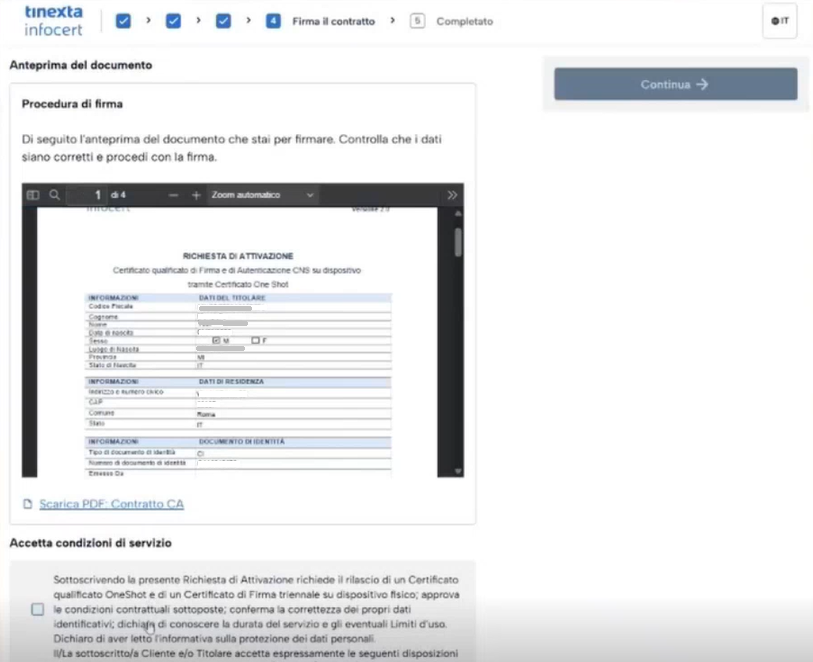Tick the M checkbox under Sesso
The width and height of the screenshot is (813, 662).
click(x=216, y=341)
